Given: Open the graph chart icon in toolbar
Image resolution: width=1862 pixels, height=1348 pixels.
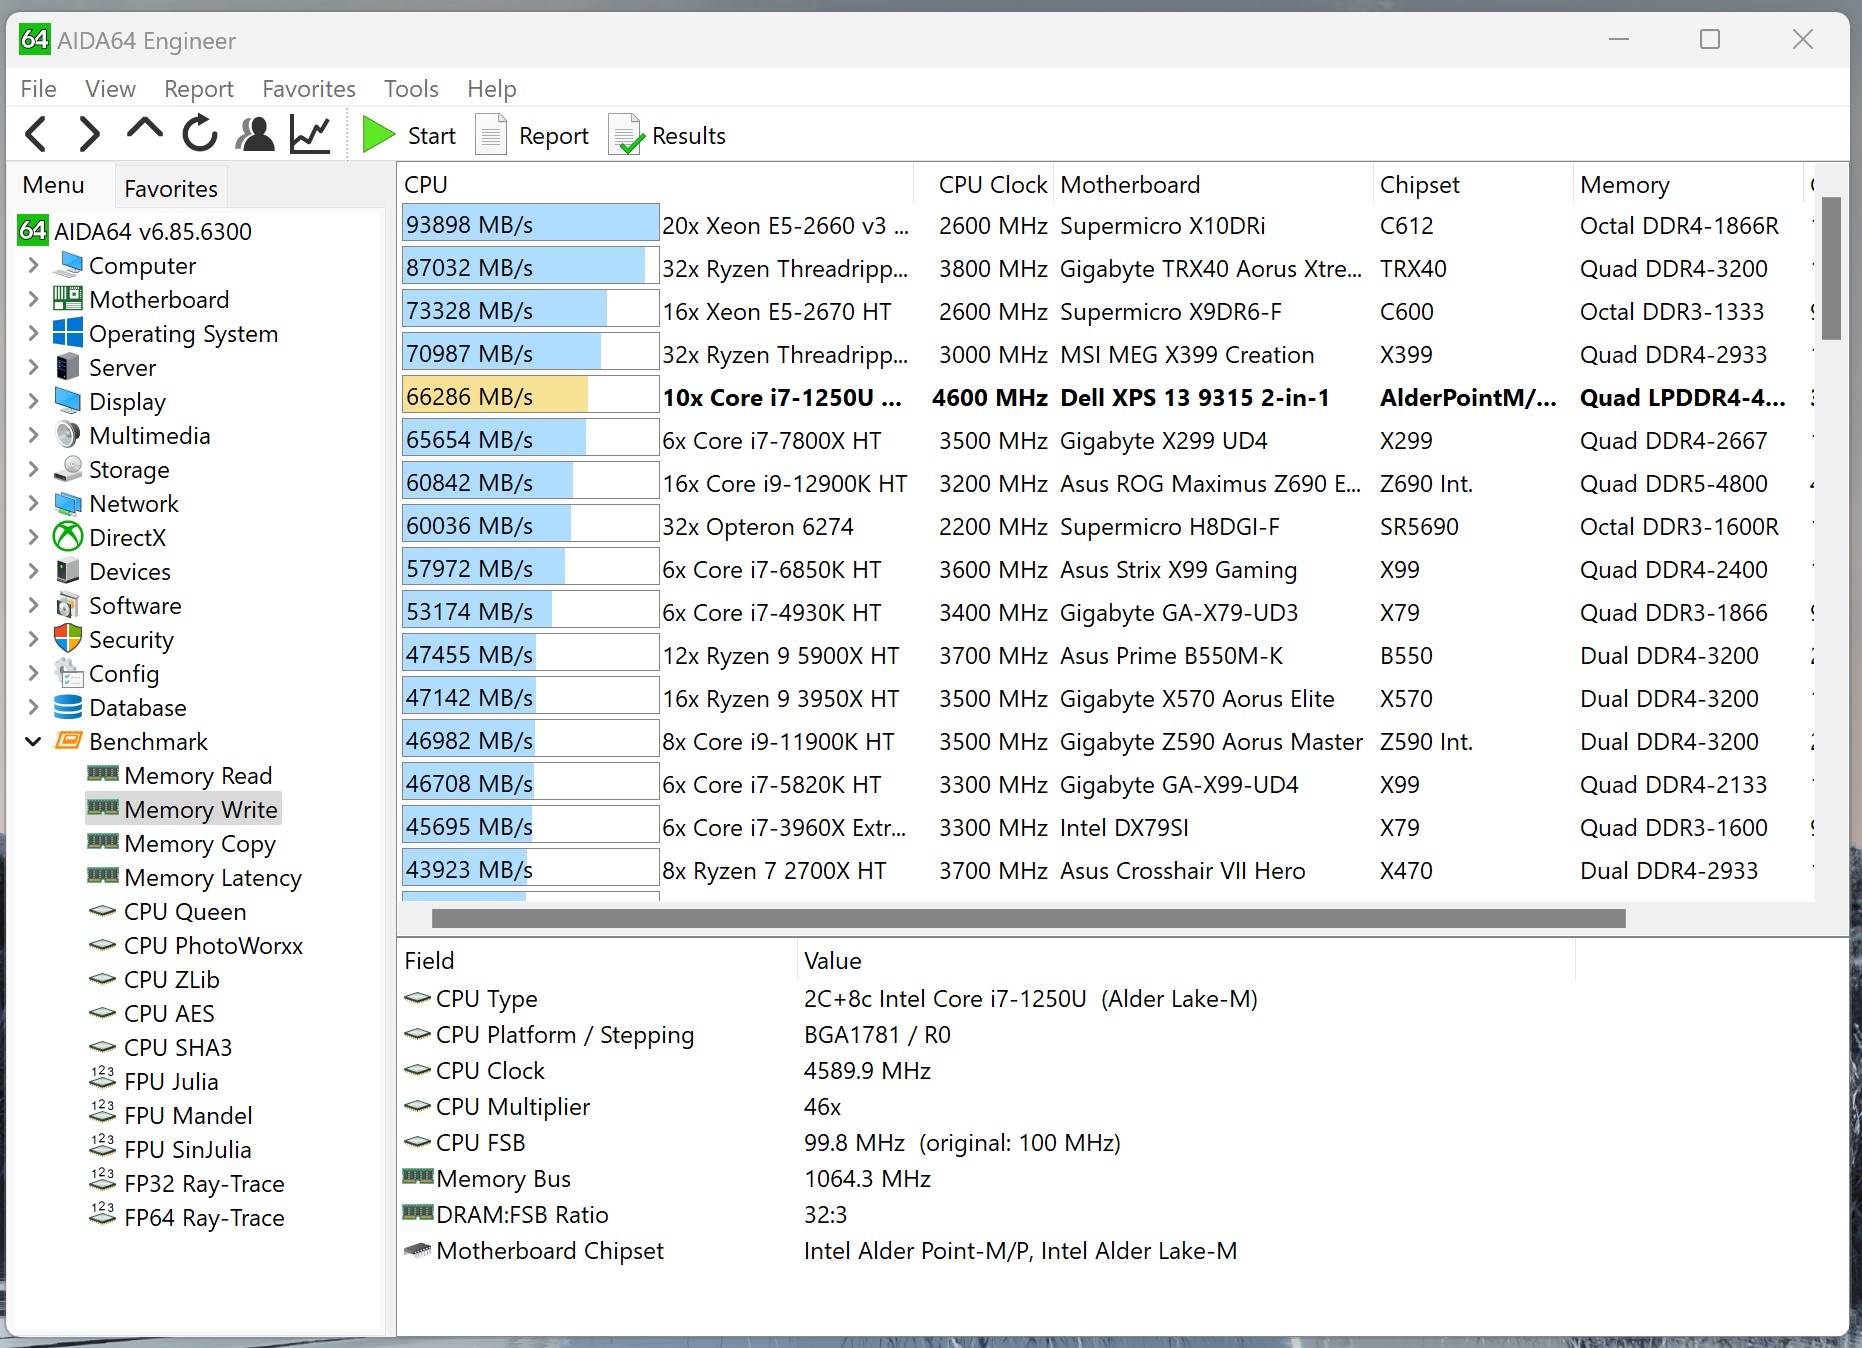Looking at the screenshot, I should pos(310,134).
